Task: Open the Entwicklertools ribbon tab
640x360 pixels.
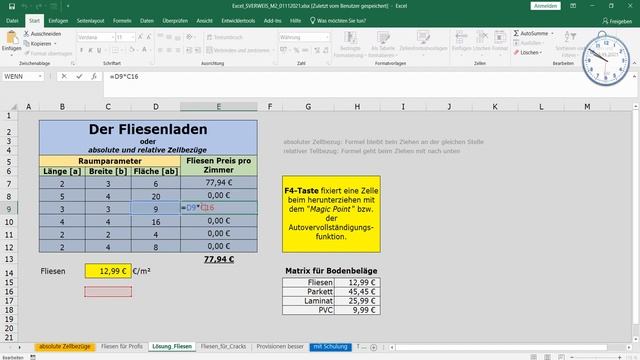Action: pyautogui.click(x=238, y=21)
